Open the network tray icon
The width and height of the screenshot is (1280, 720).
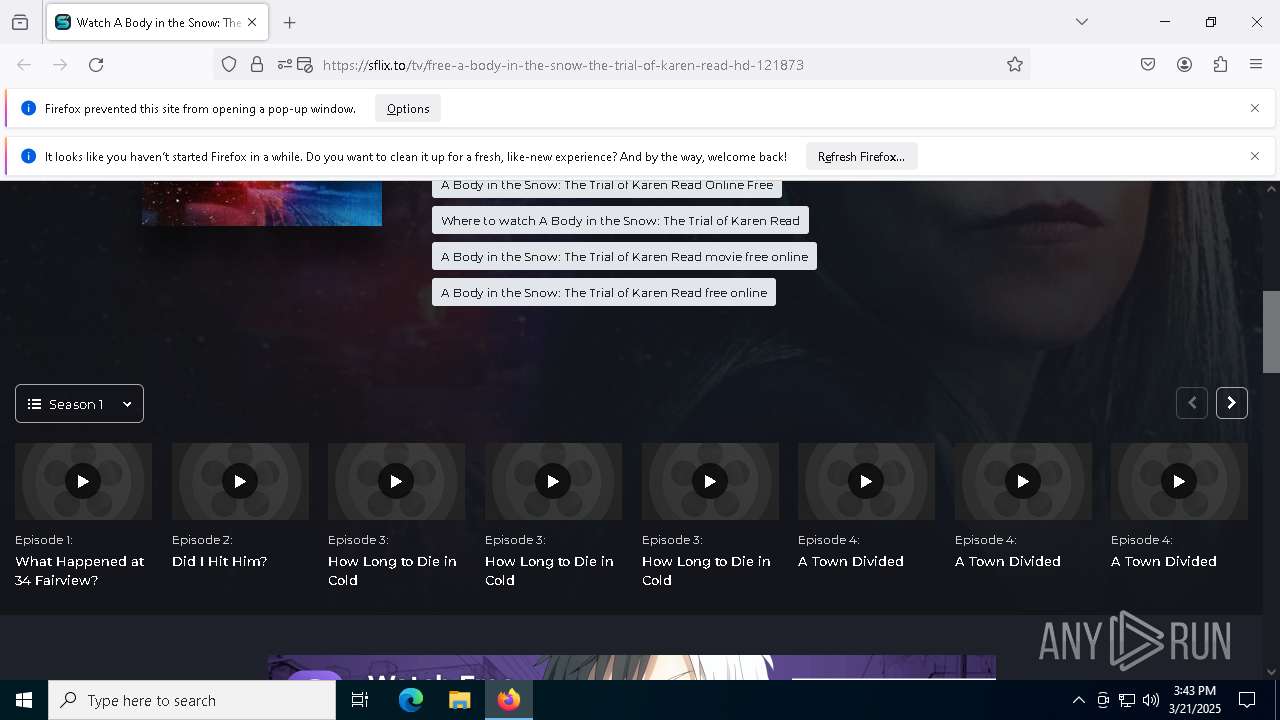pyautogui.click(x=1127, y=700)
